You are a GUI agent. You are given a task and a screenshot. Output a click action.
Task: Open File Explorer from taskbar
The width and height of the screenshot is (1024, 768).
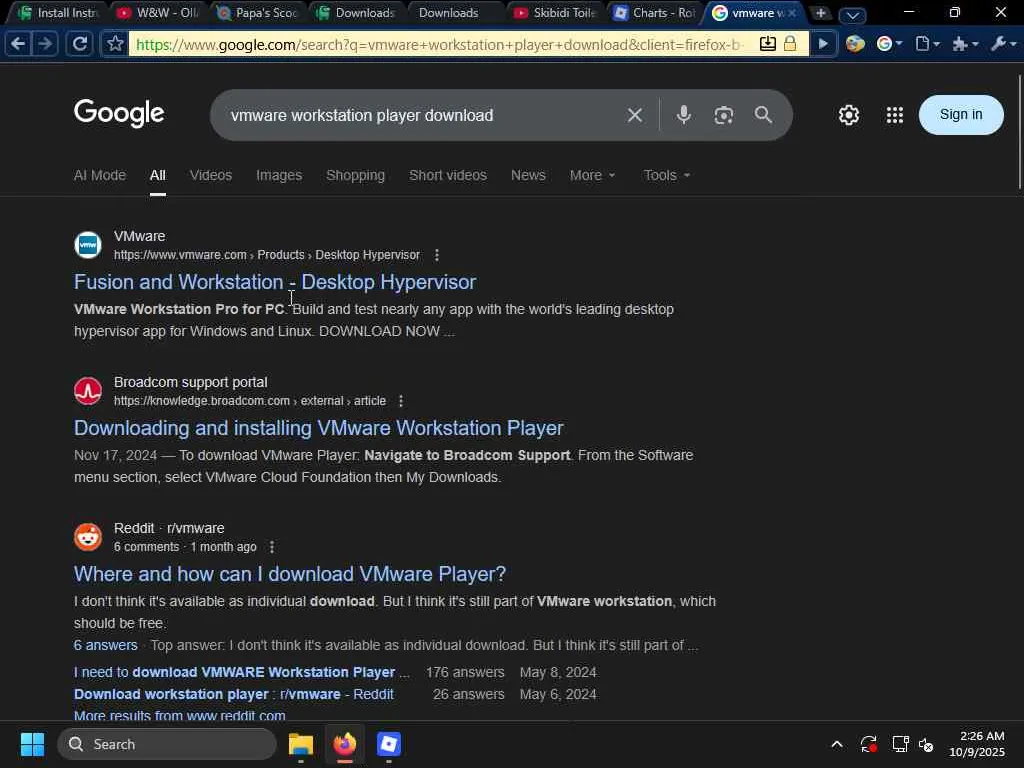pos(301,744)
